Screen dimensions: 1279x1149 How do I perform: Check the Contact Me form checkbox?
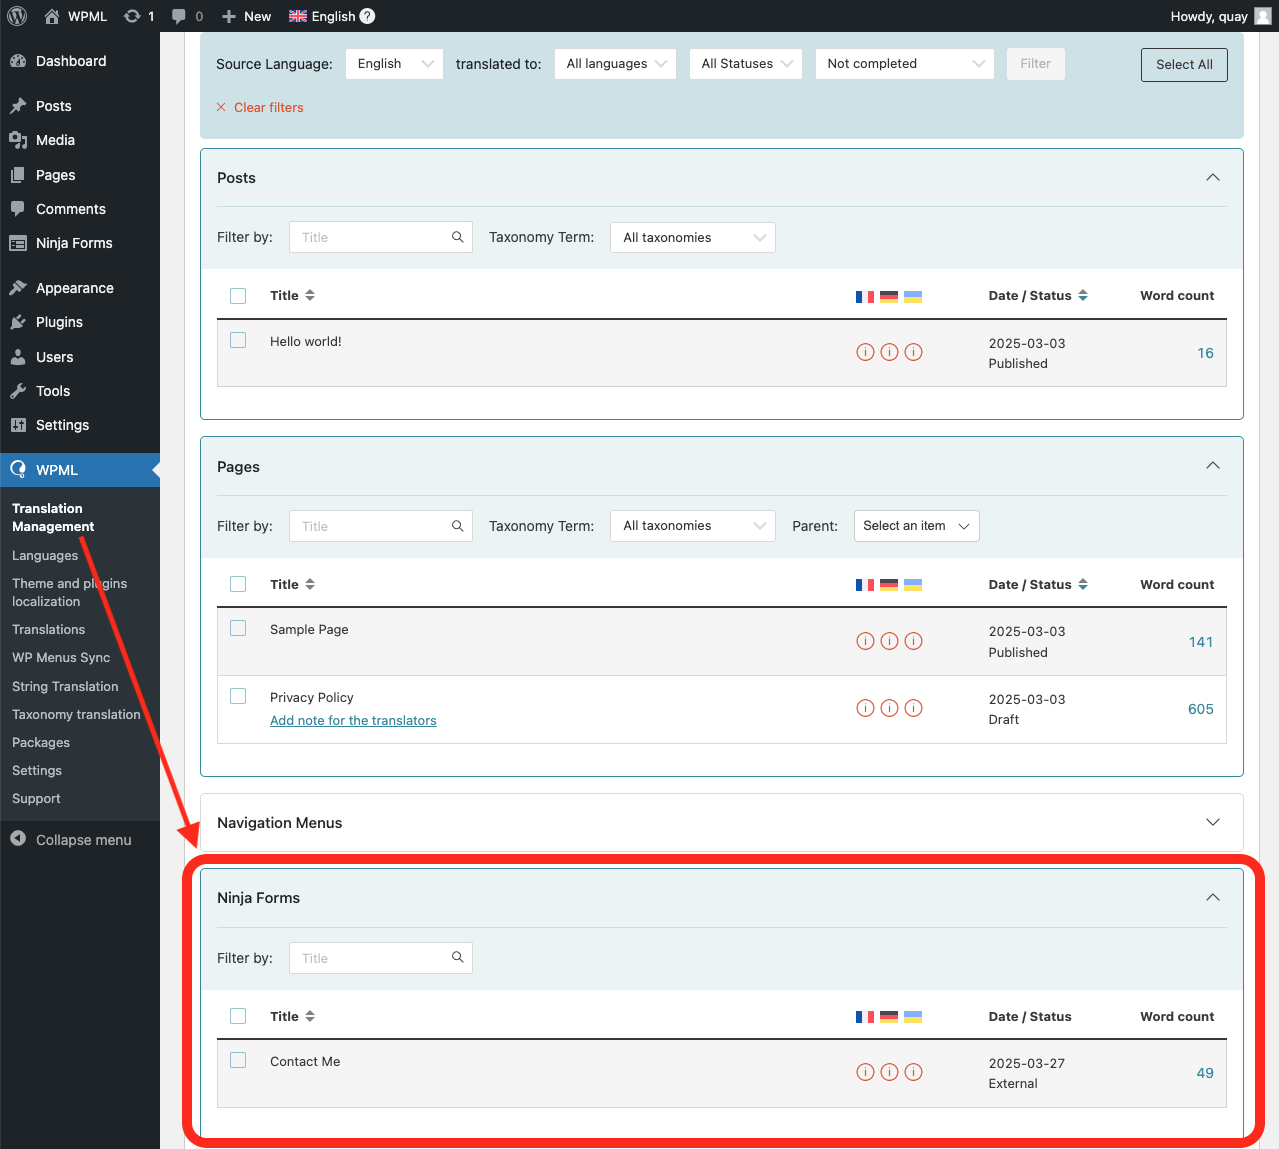click(238, 1060)
